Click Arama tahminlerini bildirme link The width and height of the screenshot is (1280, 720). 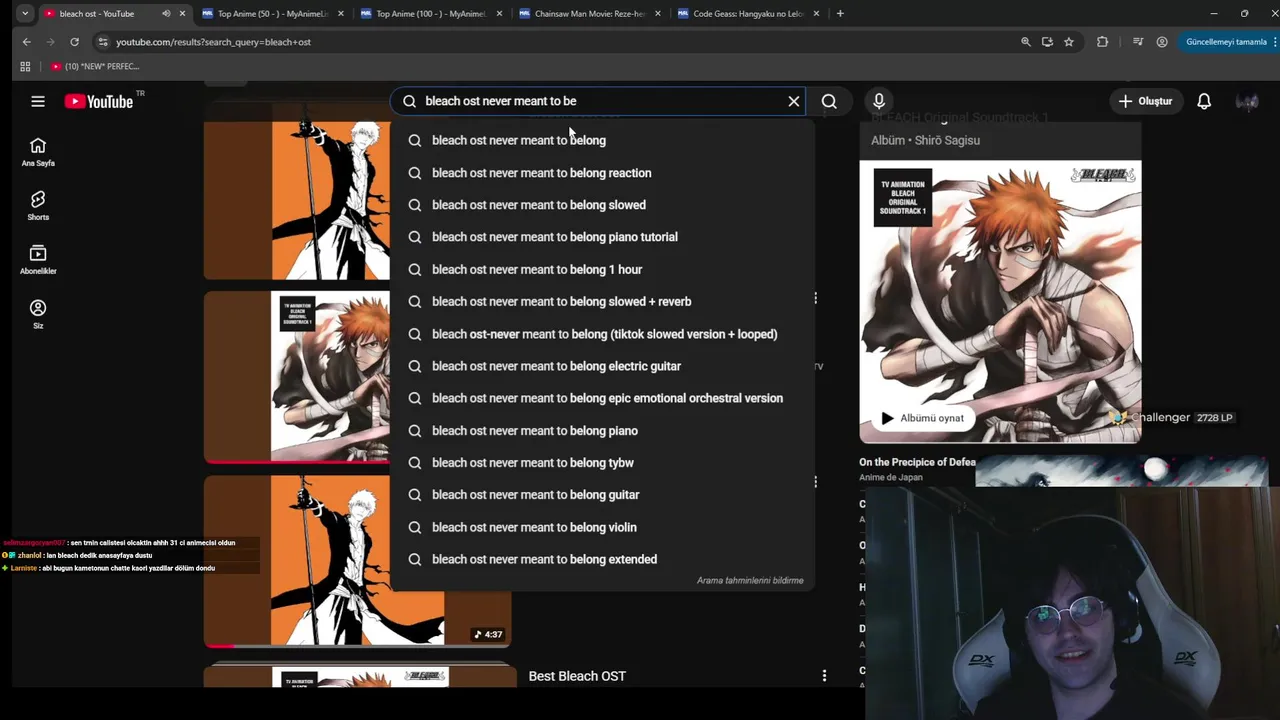click(x=750, y=580)
